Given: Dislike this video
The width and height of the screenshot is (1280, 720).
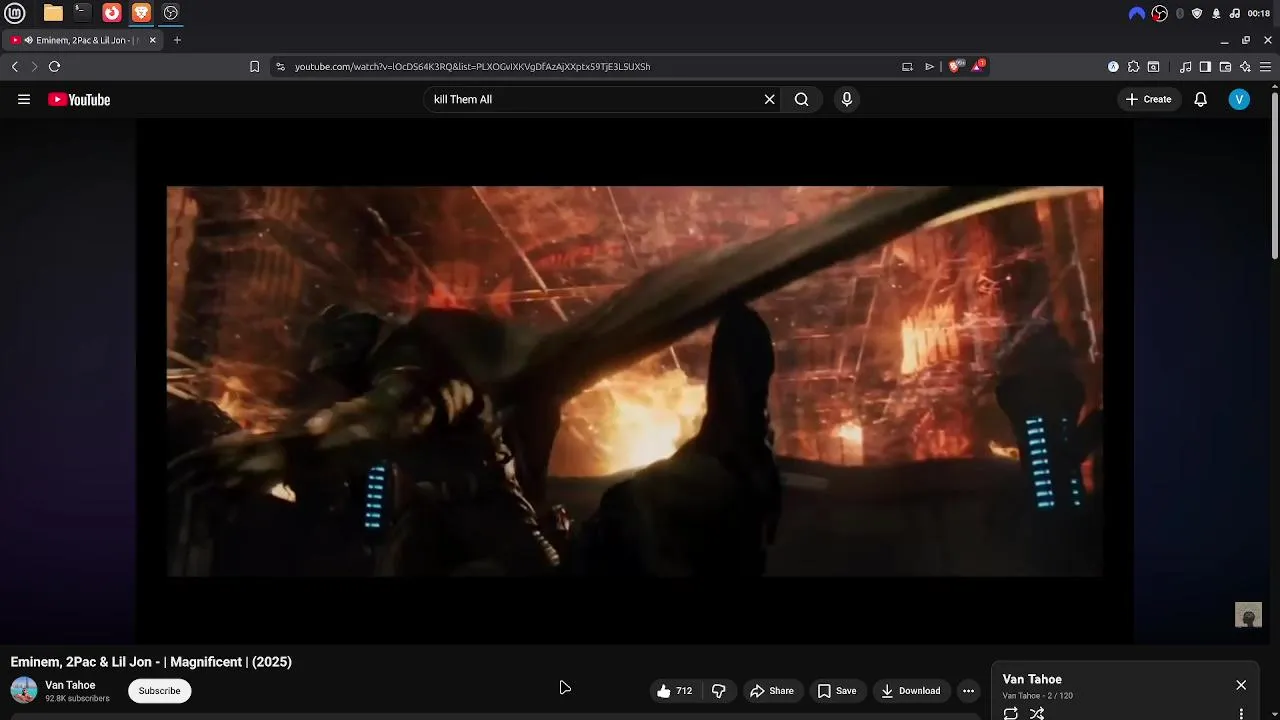Looking at the screenshot, I should [x=718, y=691].
